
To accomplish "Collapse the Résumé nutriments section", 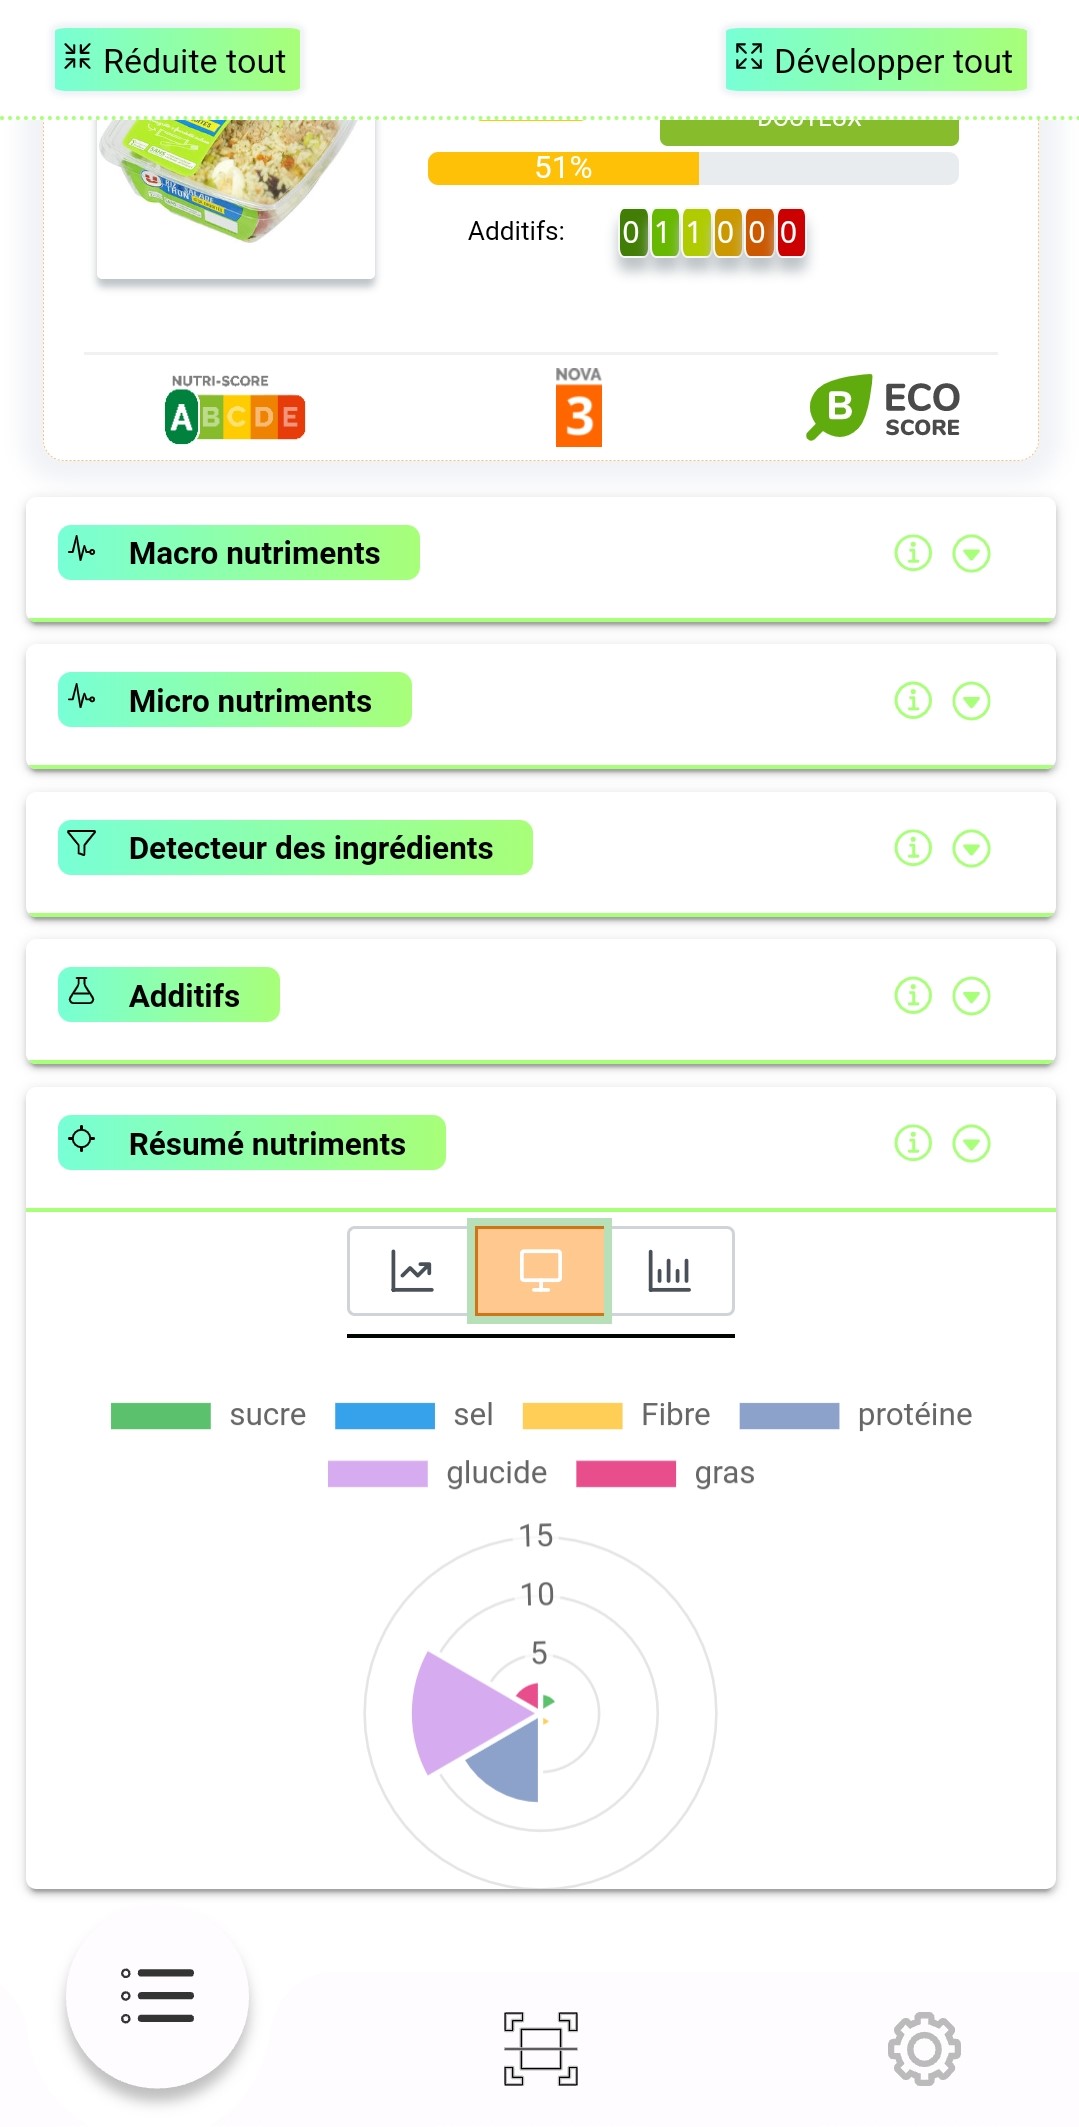I will coord(971,1143).
